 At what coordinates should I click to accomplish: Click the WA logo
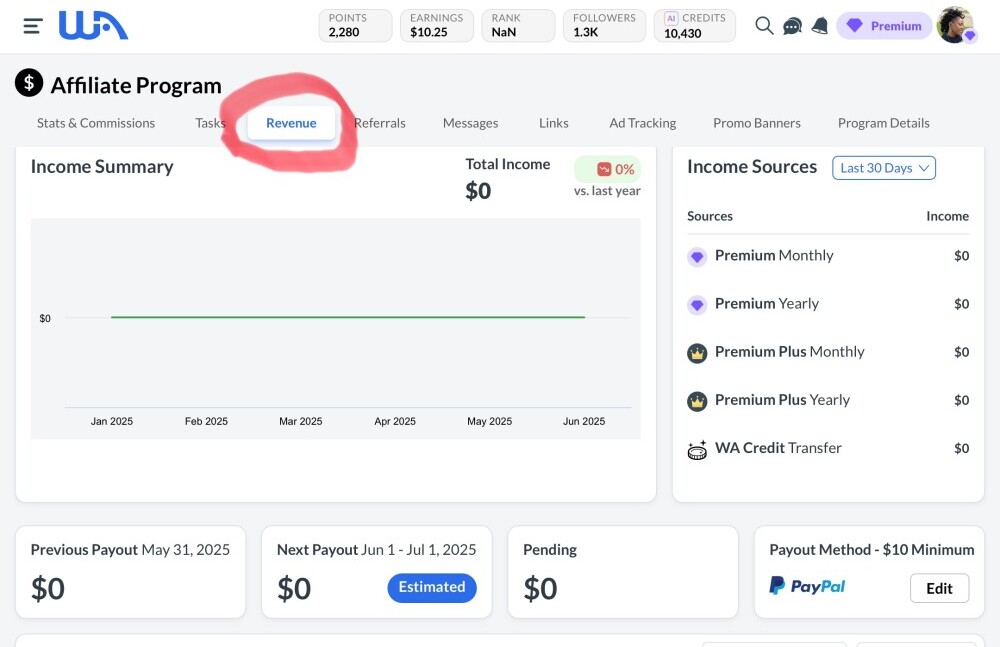(93, 26)
